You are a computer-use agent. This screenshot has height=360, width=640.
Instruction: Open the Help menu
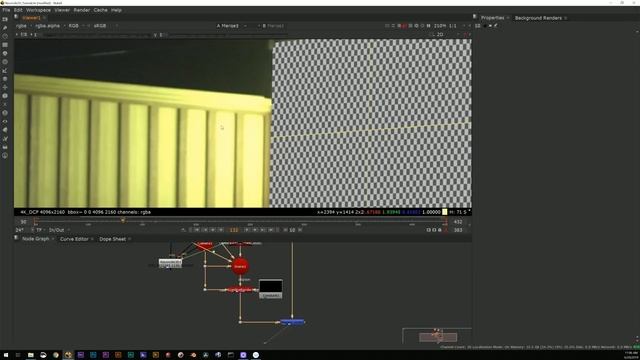click(116, 10)
